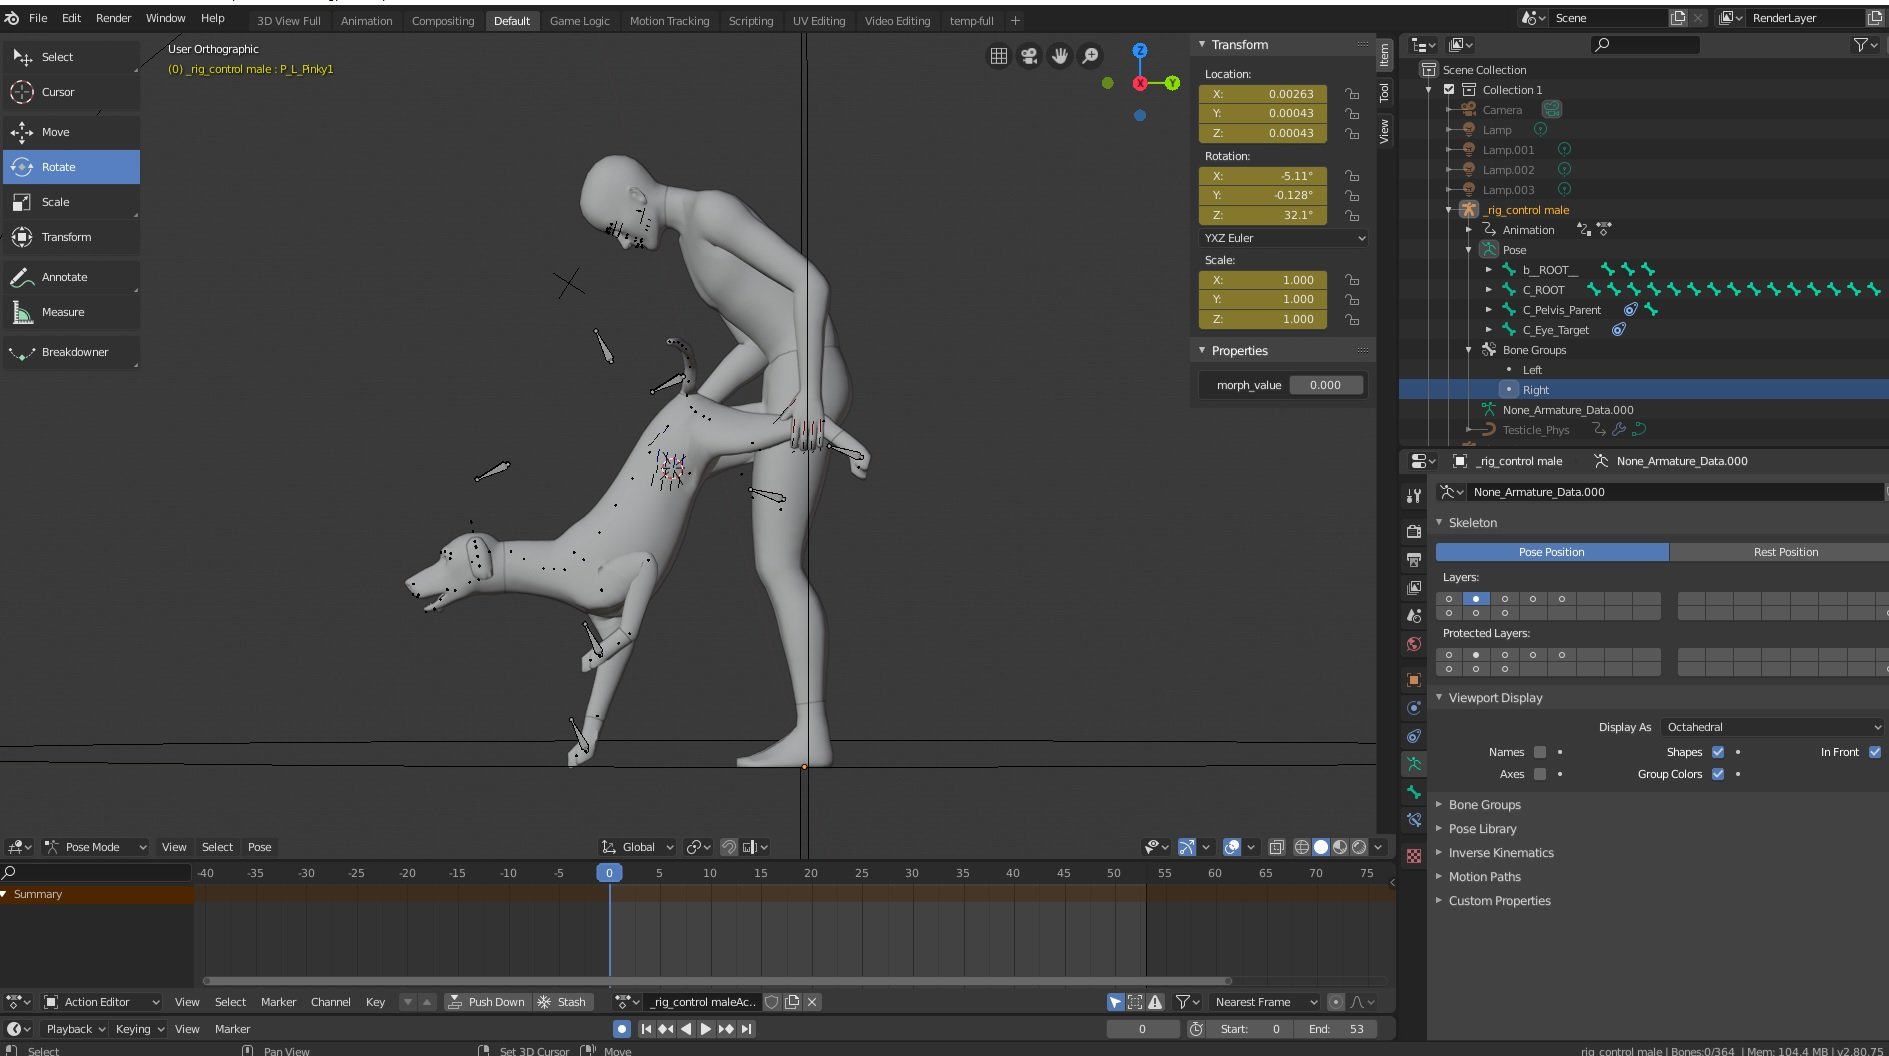Switch to the UV Editing workspace tab

818,21
